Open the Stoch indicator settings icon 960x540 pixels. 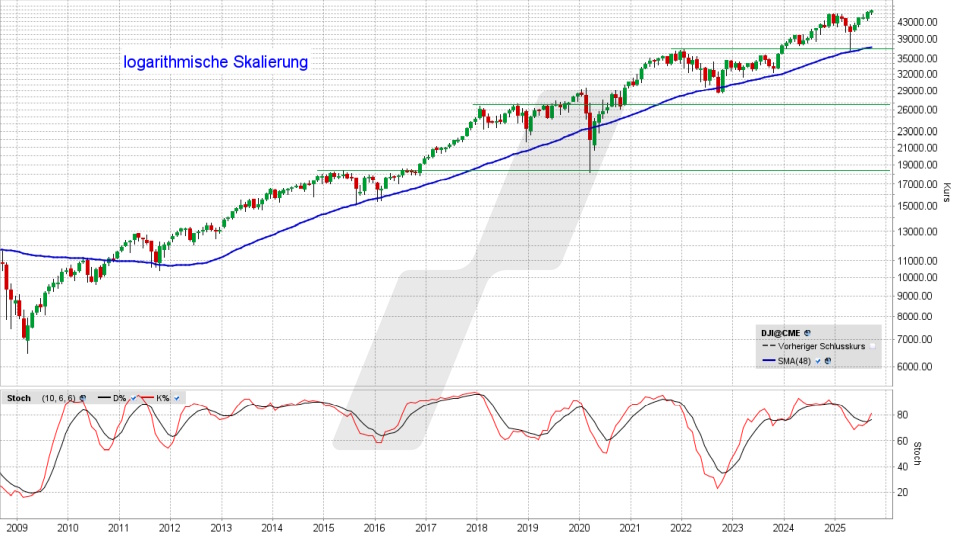pos(83,398)
